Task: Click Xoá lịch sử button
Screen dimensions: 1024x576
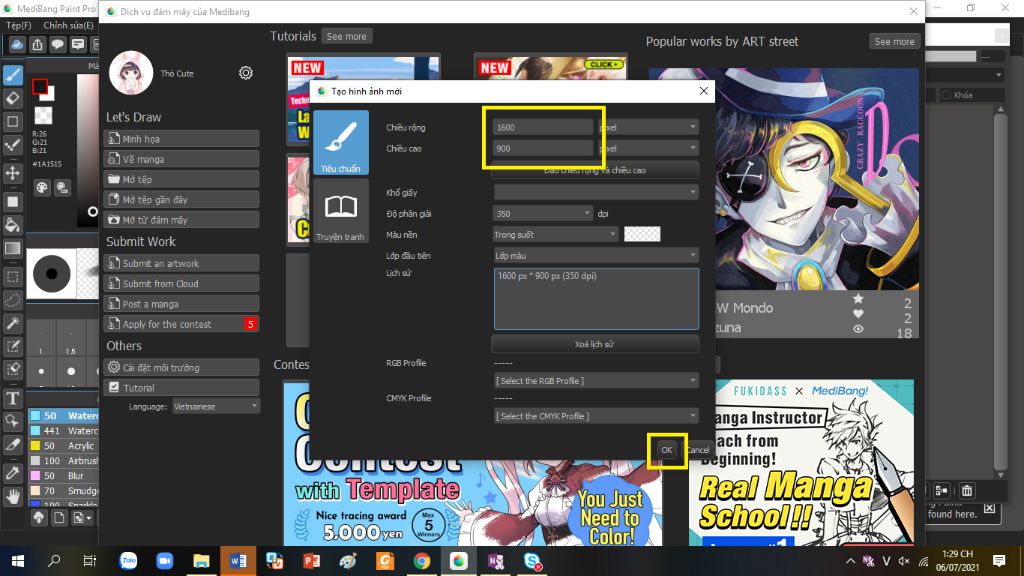Action: (x=595, y=344)
